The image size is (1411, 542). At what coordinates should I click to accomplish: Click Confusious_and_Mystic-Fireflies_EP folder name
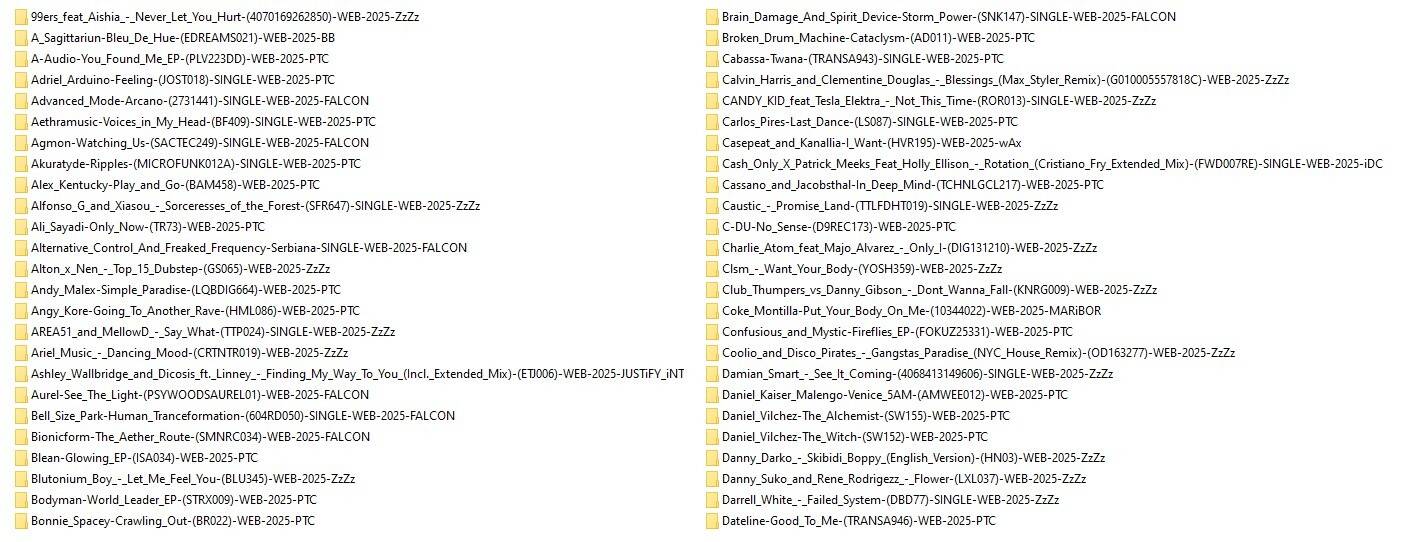pyautogui.click(x=897, y=332)
